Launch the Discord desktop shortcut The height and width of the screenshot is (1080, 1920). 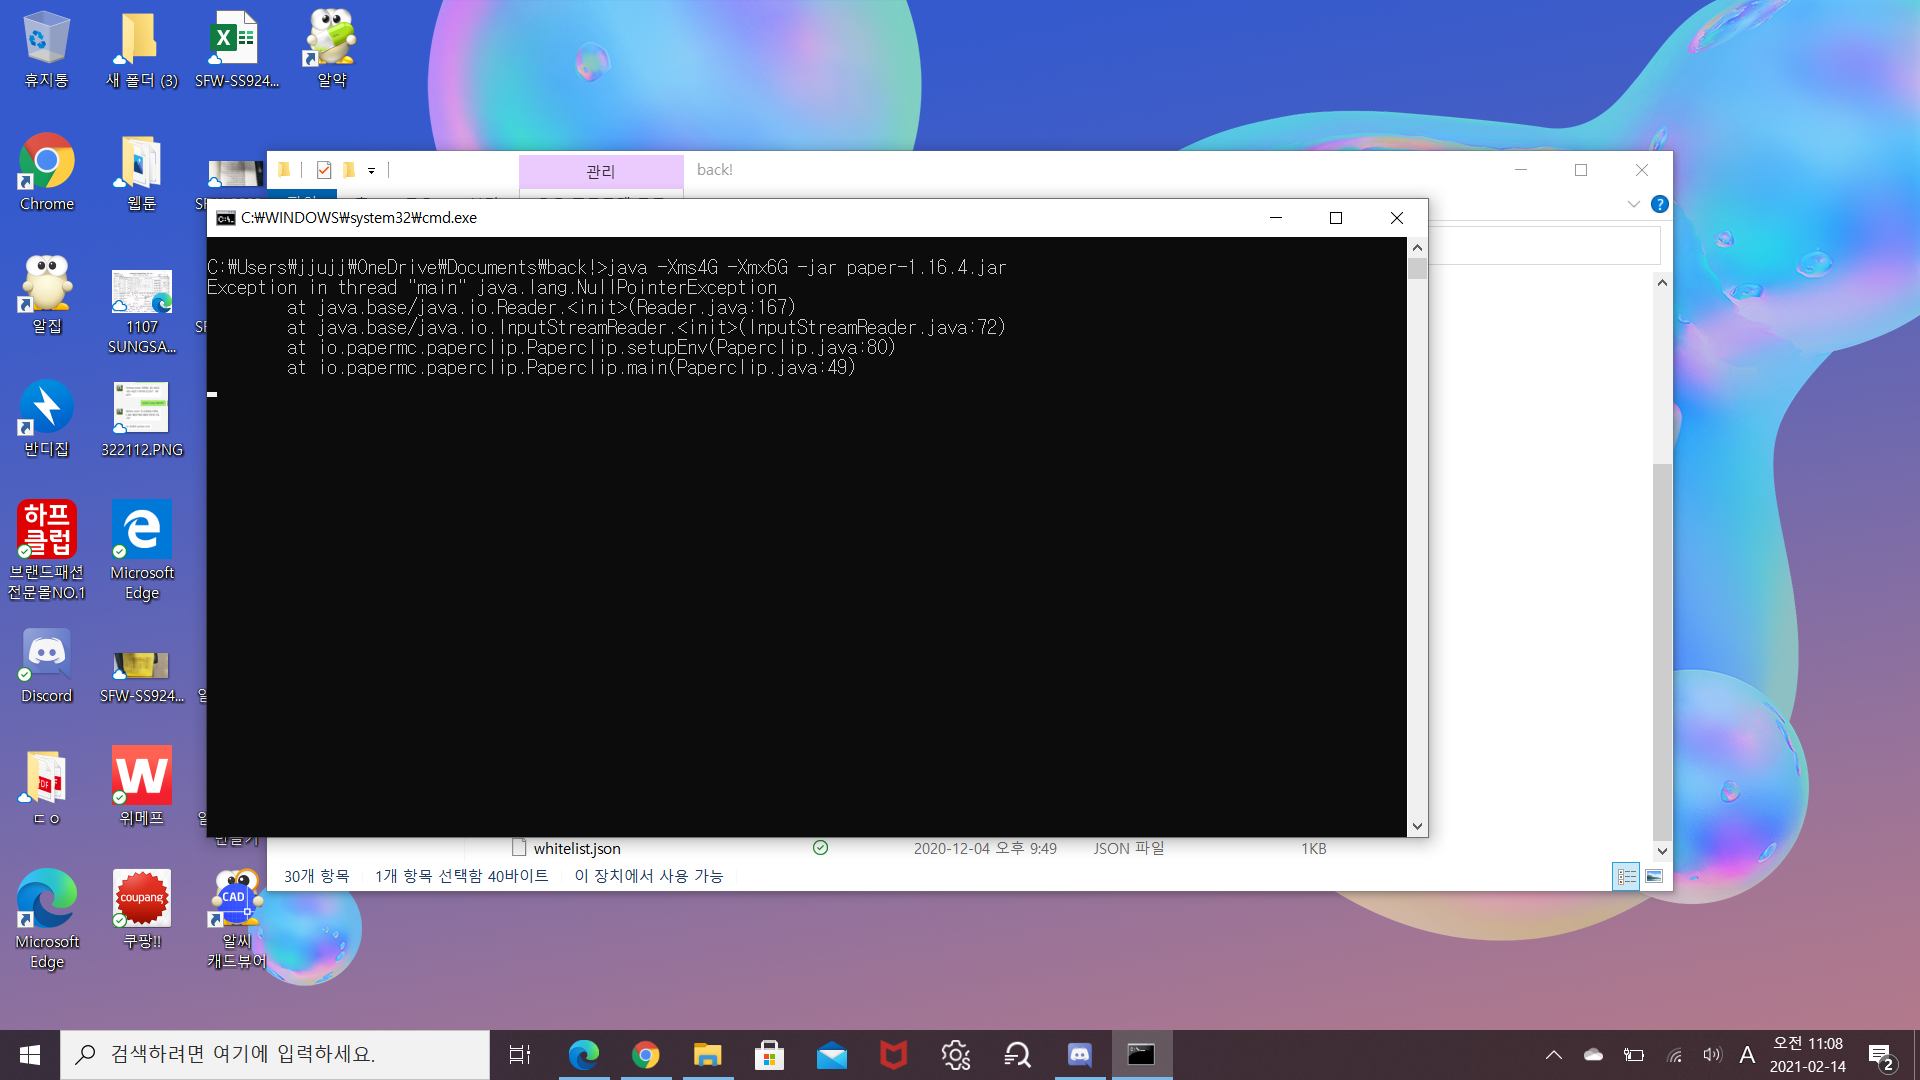pos(46,665)
